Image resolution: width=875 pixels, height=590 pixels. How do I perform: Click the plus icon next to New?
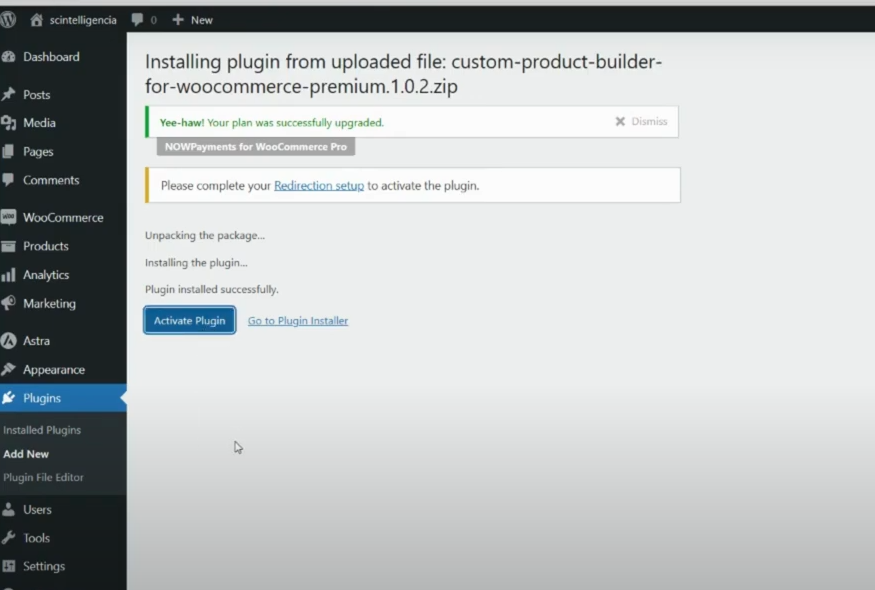178,20
